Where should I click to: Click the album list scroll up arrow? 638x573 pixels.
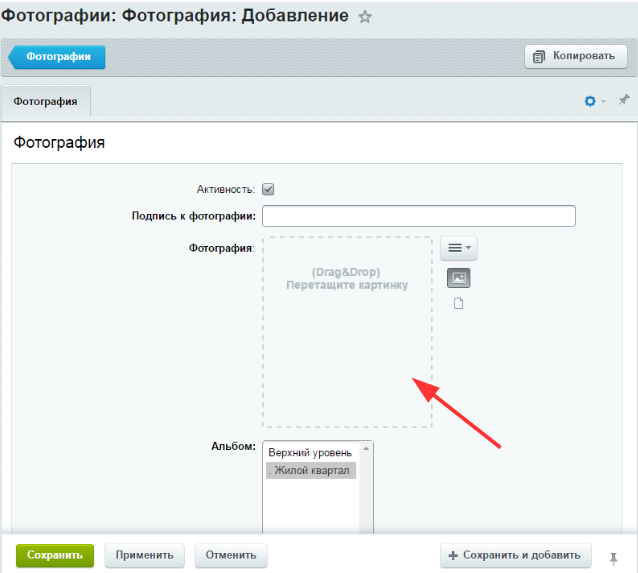[366, 448]
